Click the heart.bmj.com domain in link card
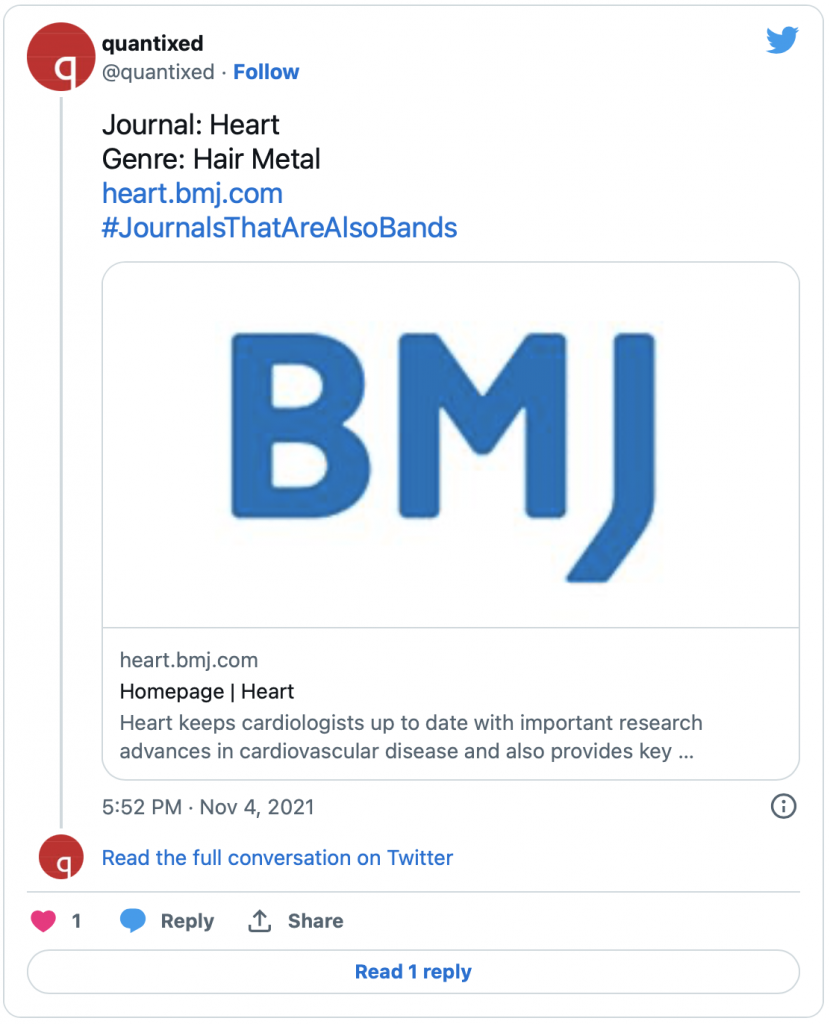Image resolution: width=830 pixels, height=1024 pixels. pyautogui.click(x=189, y=660)
